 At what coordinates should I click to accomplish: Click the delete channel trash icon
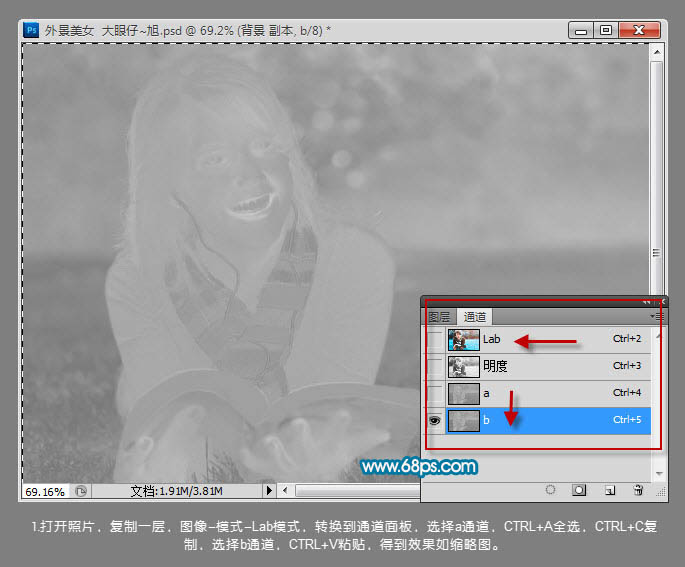coord(638,490)
